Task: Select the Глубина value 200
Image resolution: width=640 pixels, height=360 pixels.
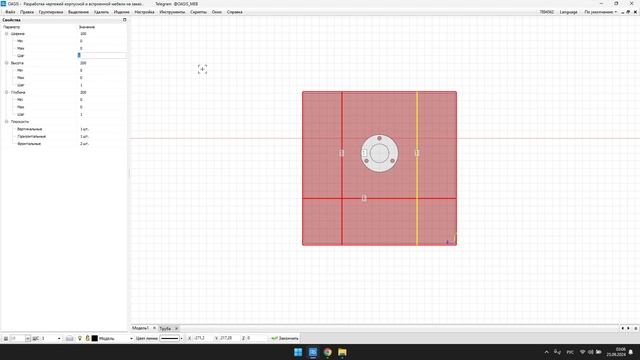Action: pos(83,92)
